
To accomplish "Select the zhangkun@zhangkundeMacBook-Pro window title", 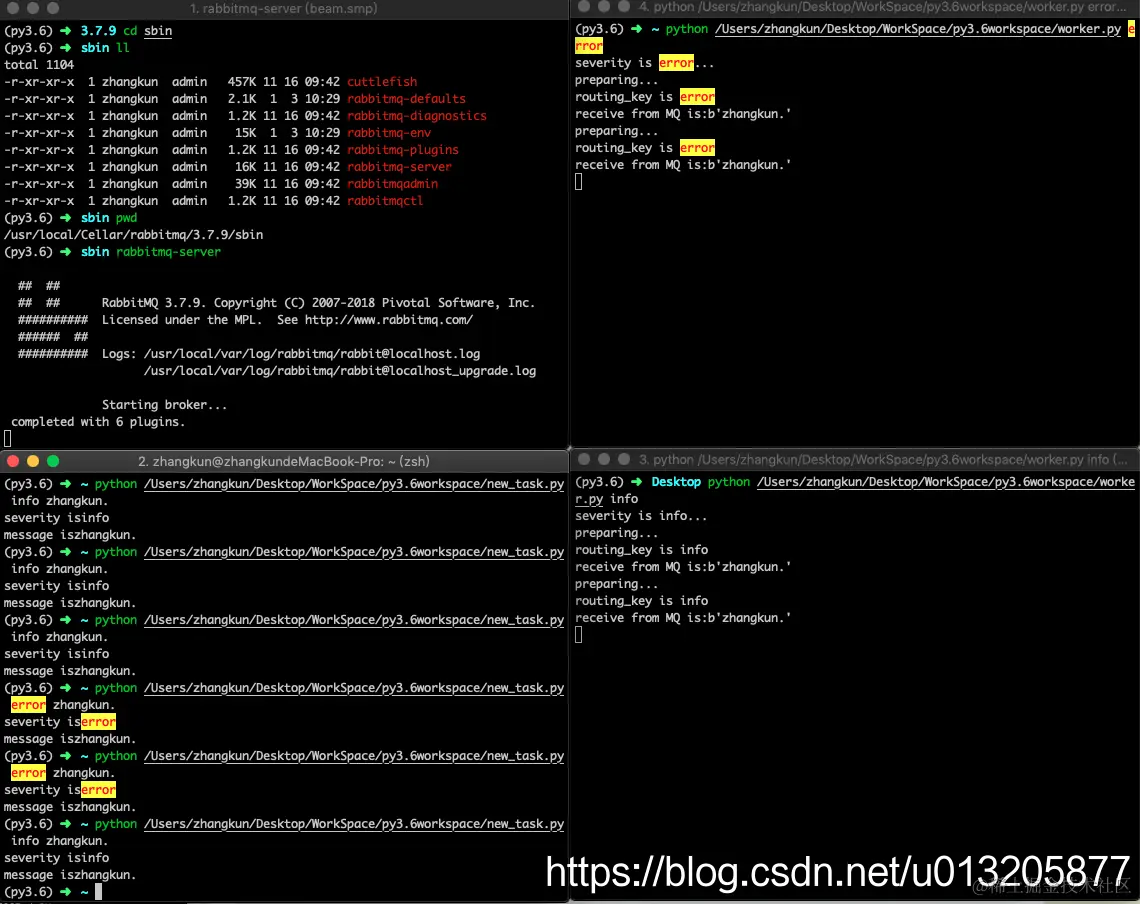I will tap(284, 461).
